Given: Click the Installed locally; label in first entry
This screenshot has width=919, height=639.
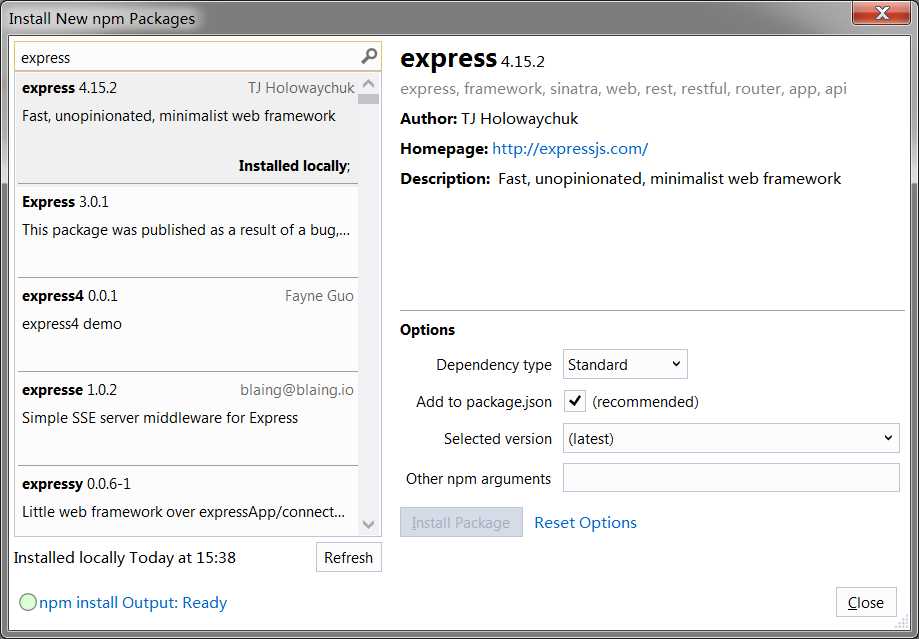Looking at the screenshot, I should (x=294, y=166).
